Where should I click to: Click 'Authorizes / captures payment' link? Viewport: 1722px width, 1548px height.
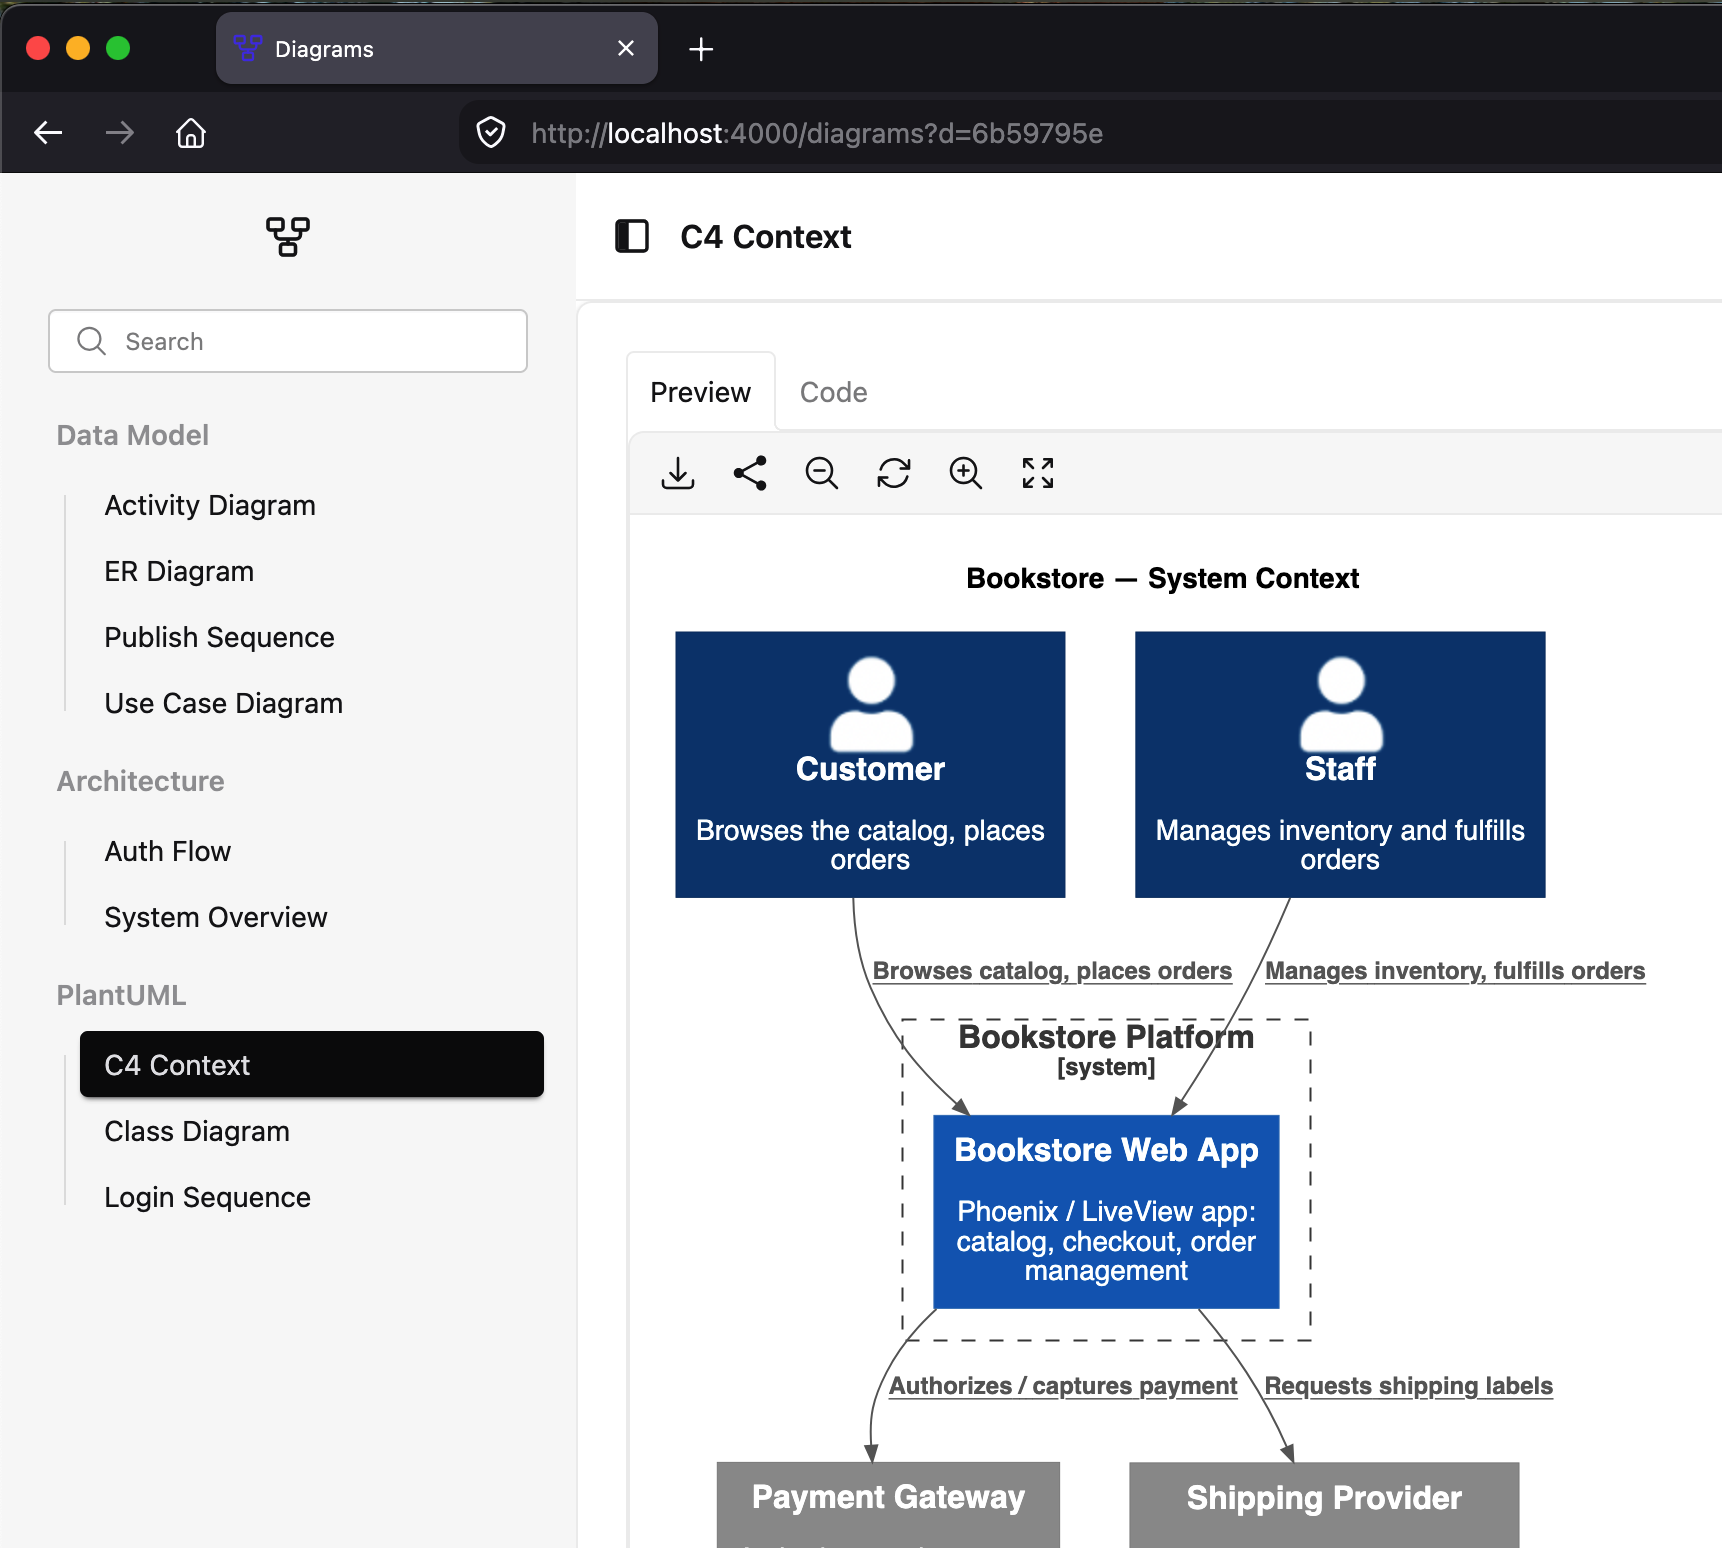tap(1063, 1386)
